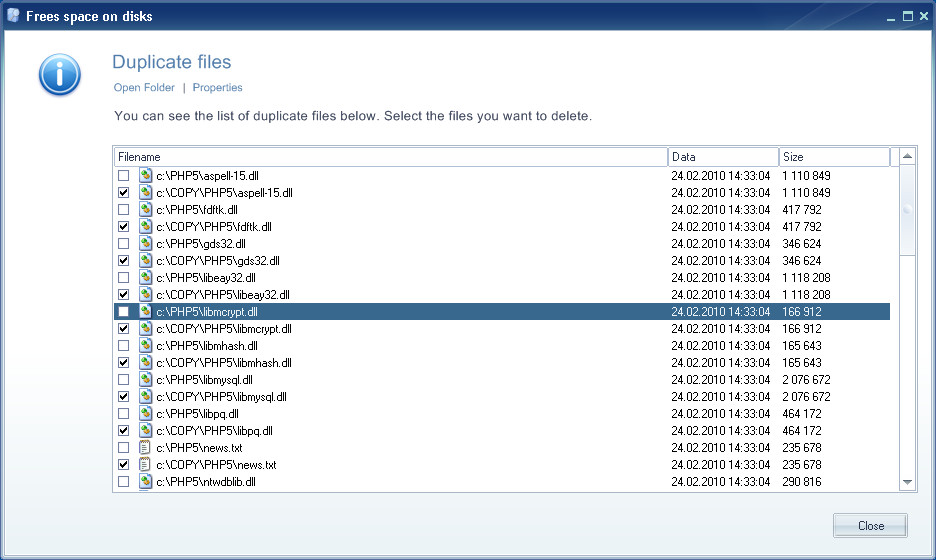Sort list by the Size column header
Screen dimensions: 936x560
pos(834,157)
